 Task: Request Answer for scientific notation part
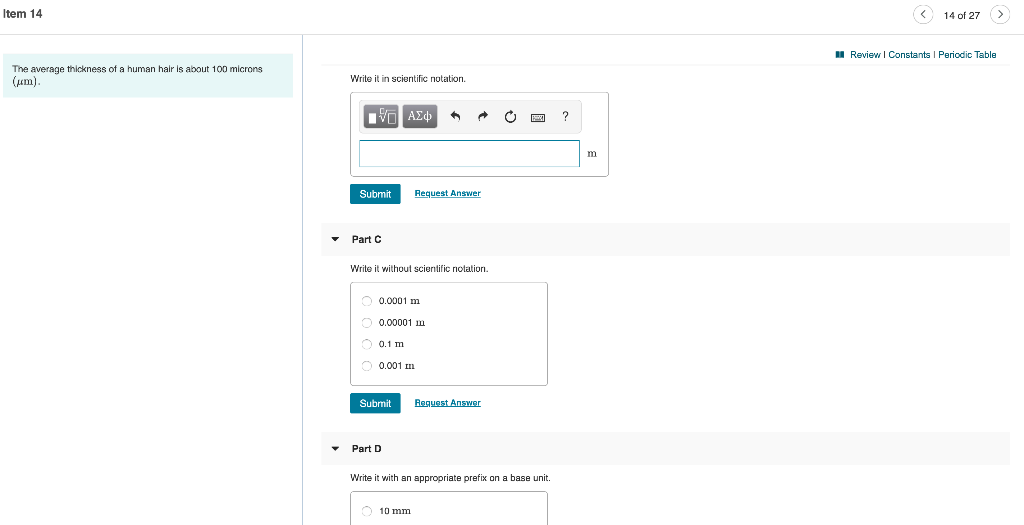click(x=447, y=193)
